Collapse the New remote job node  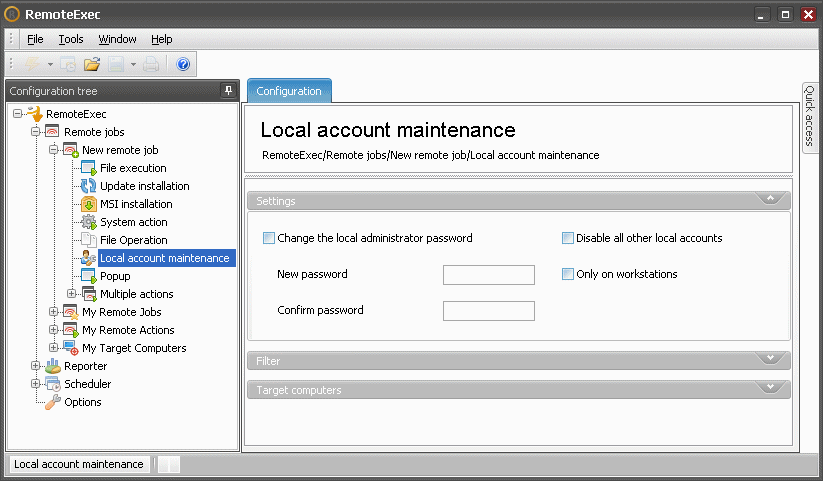tap(54, 150)
